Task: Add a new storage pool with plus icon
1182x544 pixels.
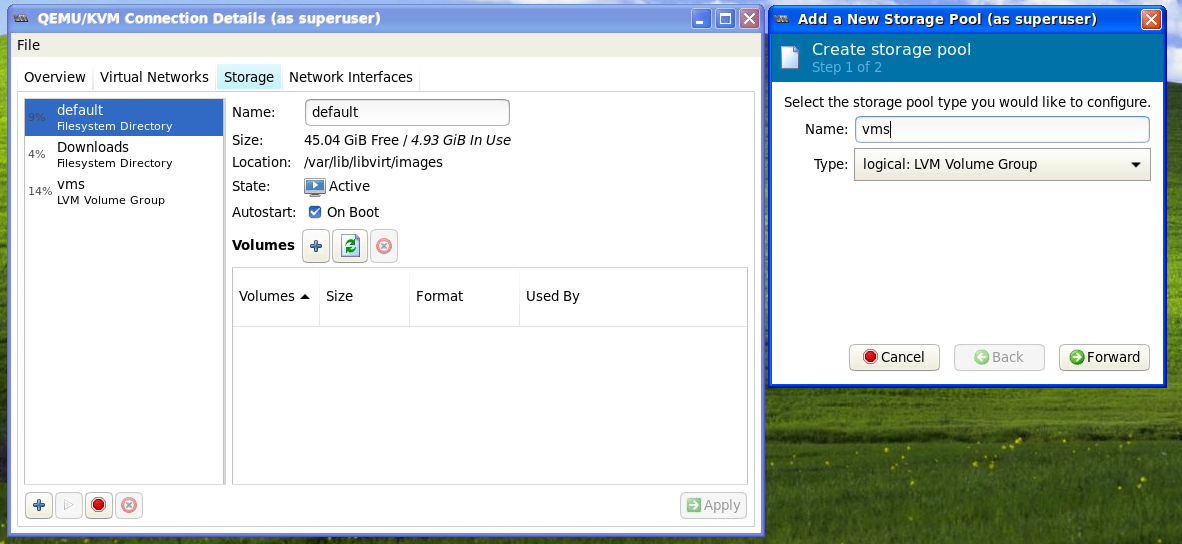Action: (x=38, y=506)
